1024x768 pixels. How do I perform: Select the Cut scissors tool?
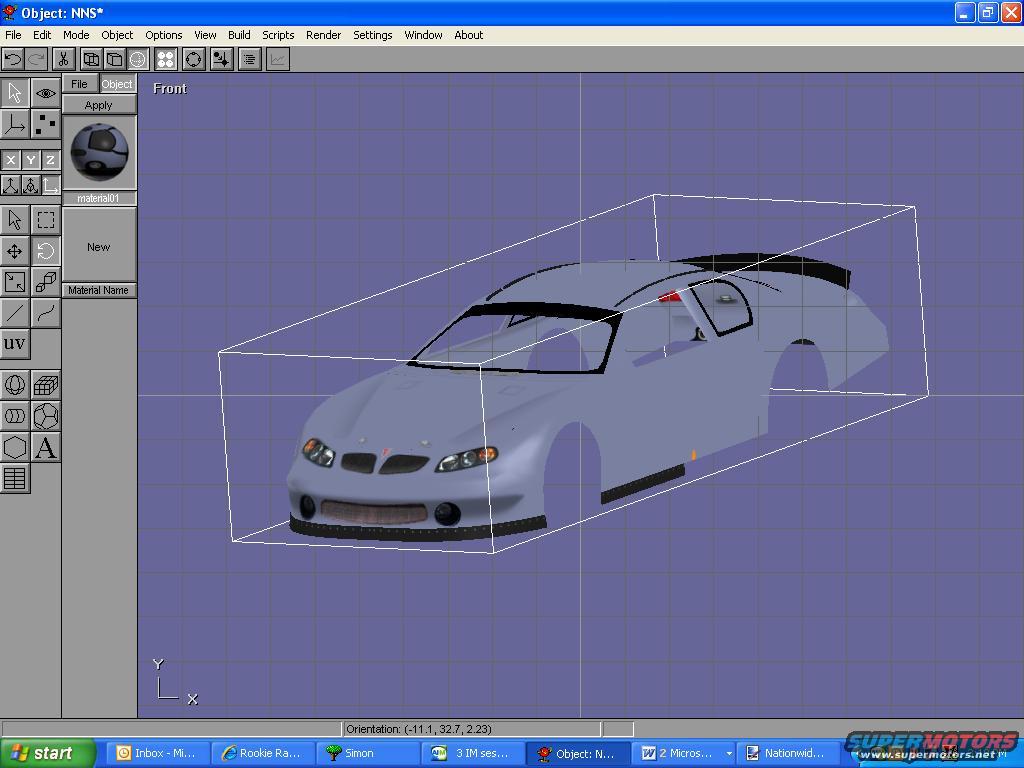click(x=62, y=59)
